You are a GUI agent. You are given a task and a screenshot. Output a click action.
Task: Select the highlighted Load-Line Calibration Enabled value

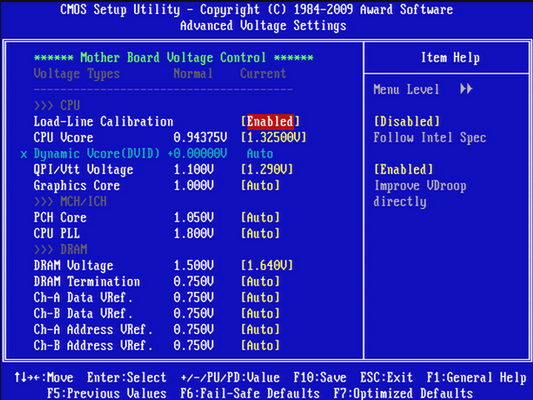pyautogui.click(x=270, y=121)
